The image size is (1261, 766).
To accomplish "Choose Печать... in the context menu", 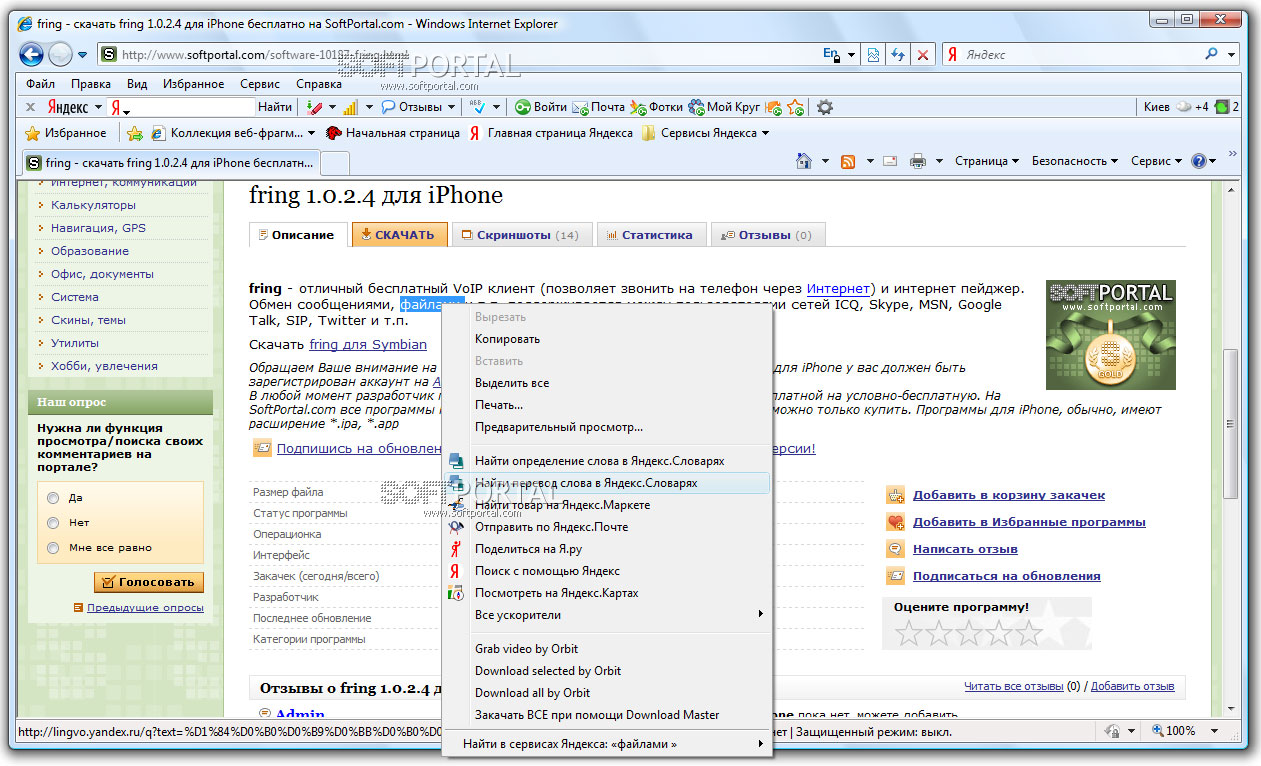I will (608, 405).
